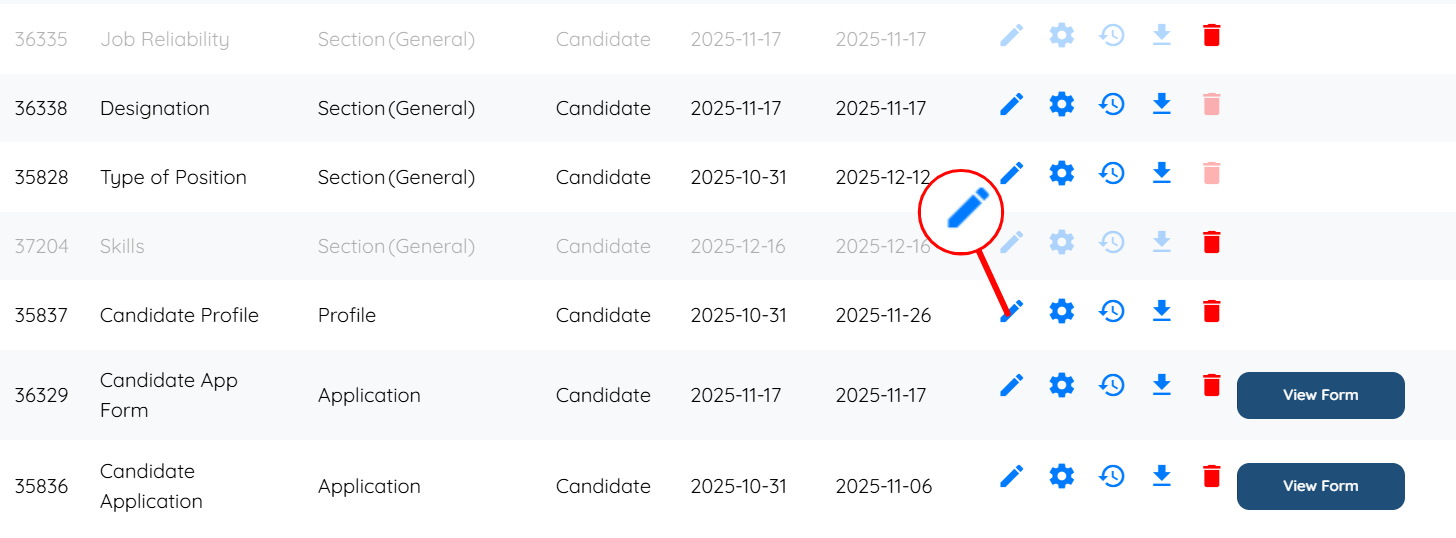1456x538 pixels.
Task: Download the Designation section
Action: coord(1161,104)
